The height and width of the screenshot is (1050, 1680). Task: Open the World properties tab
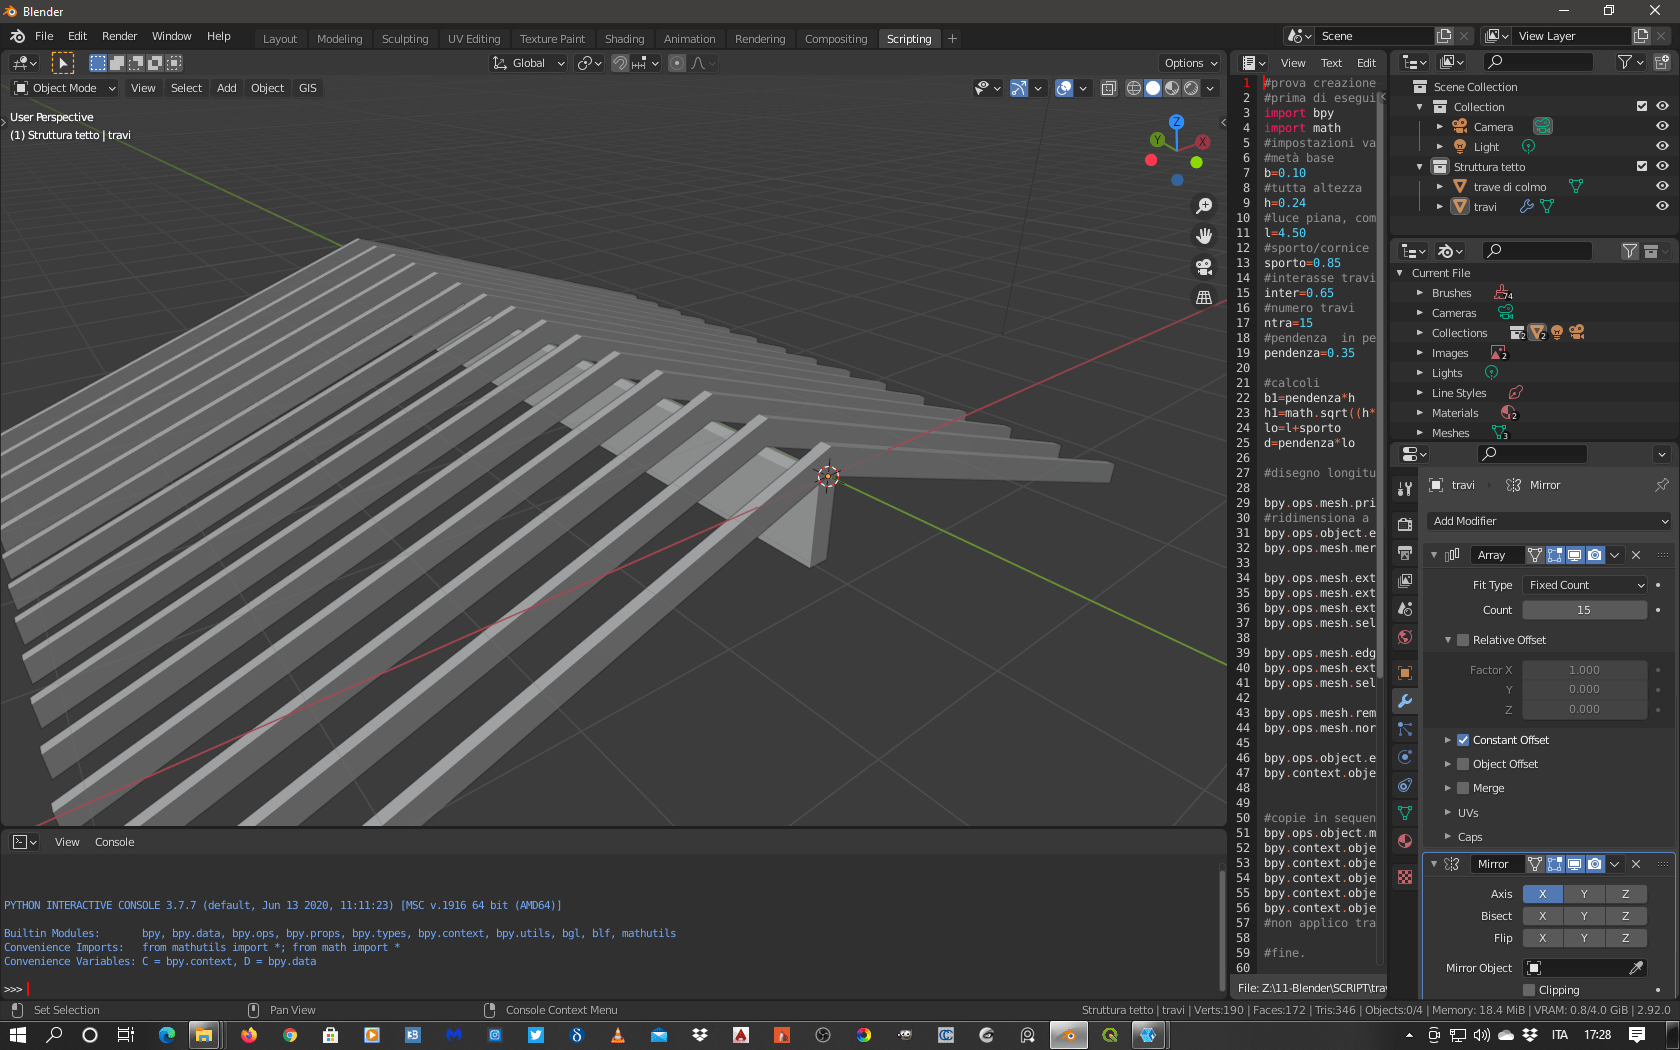click(x=1405, y=637)
